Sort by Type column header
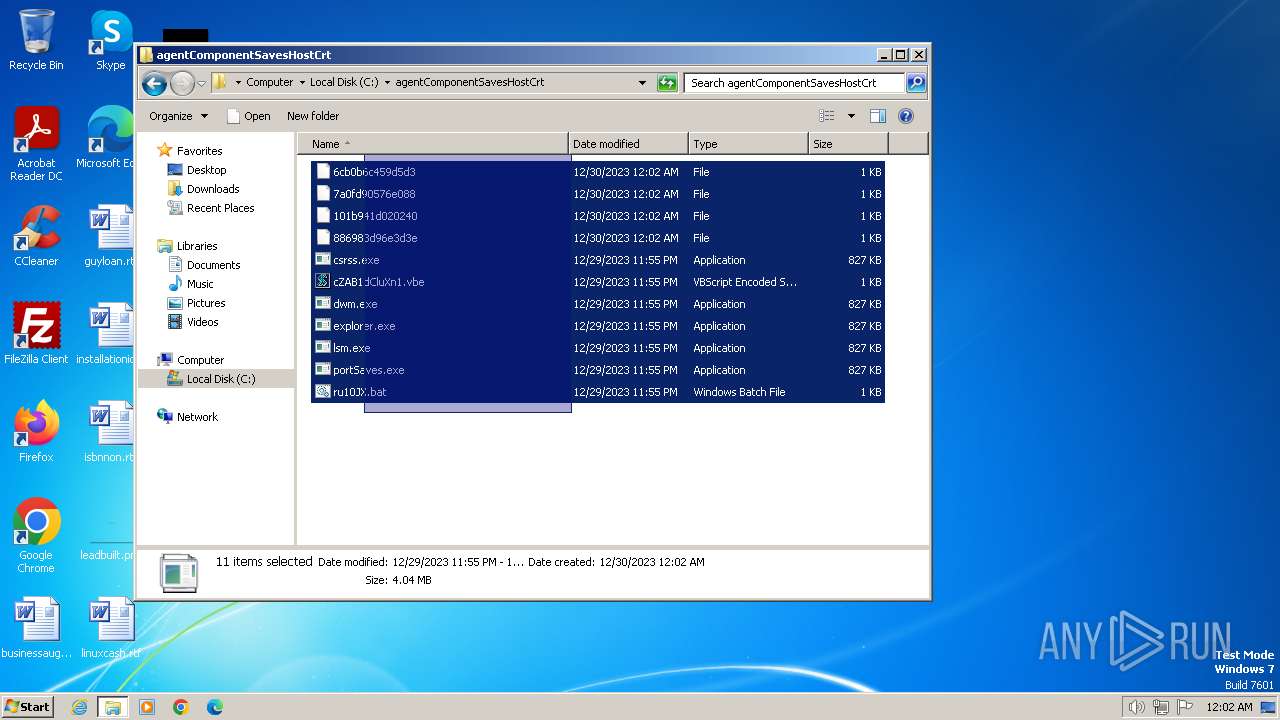The width and height of the screenshot is (1280, 720). click(748, 144)
